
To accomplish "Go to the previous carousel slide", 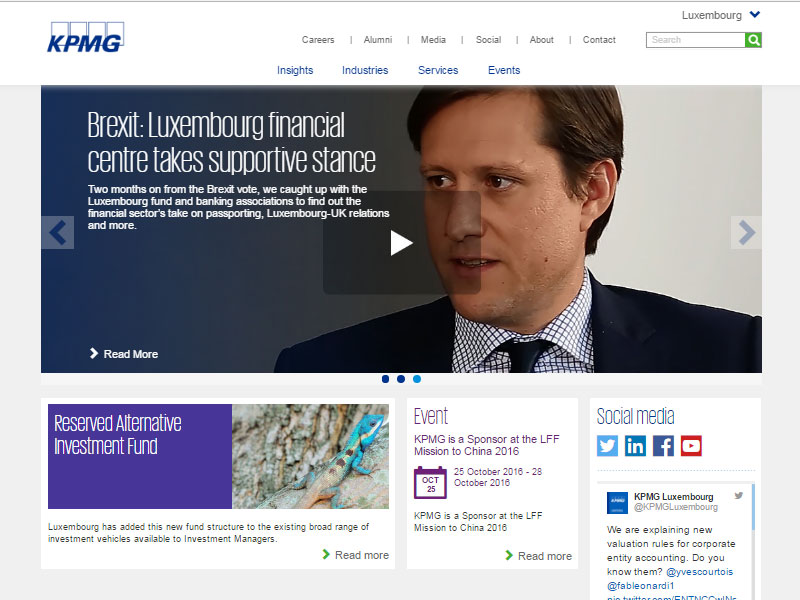I will 58,233.
